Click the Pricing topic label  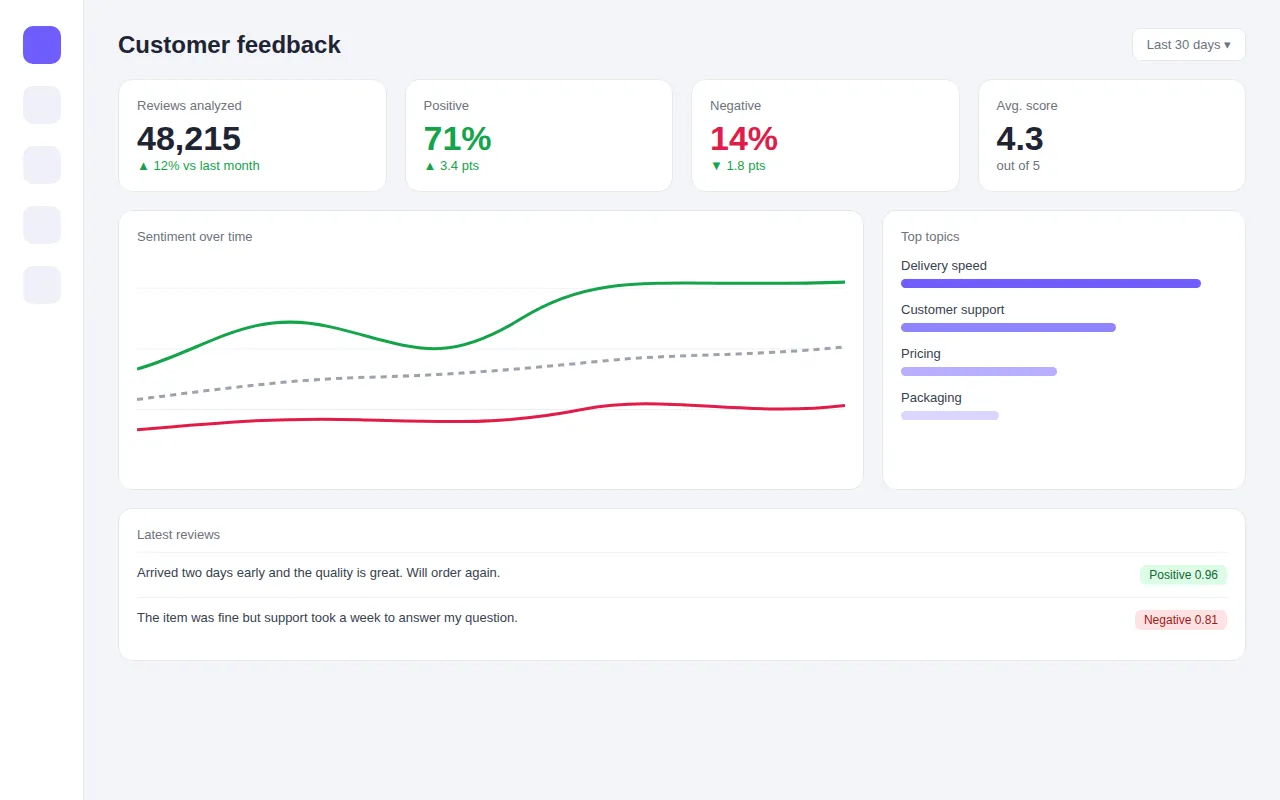tap(921, 354)
